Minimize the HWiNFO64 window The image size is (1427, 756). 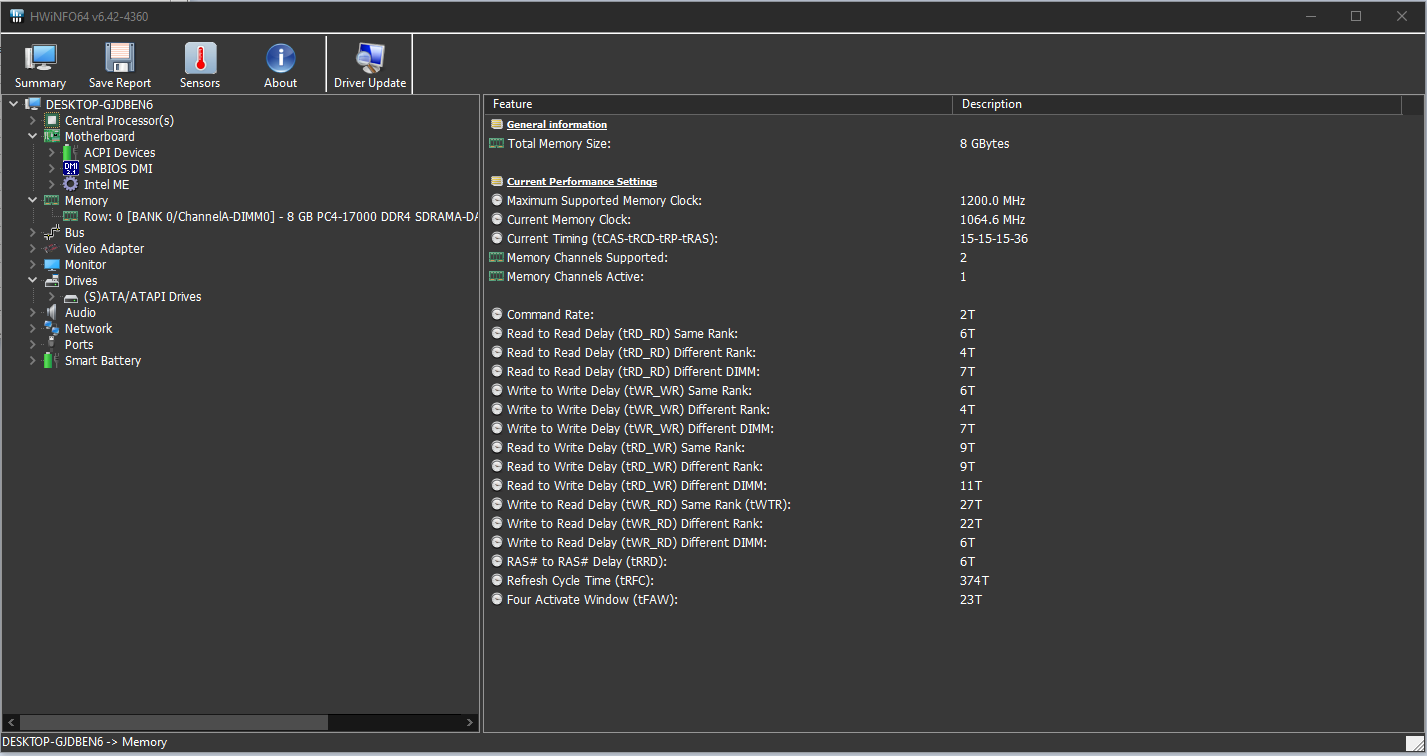point(1311,16)
